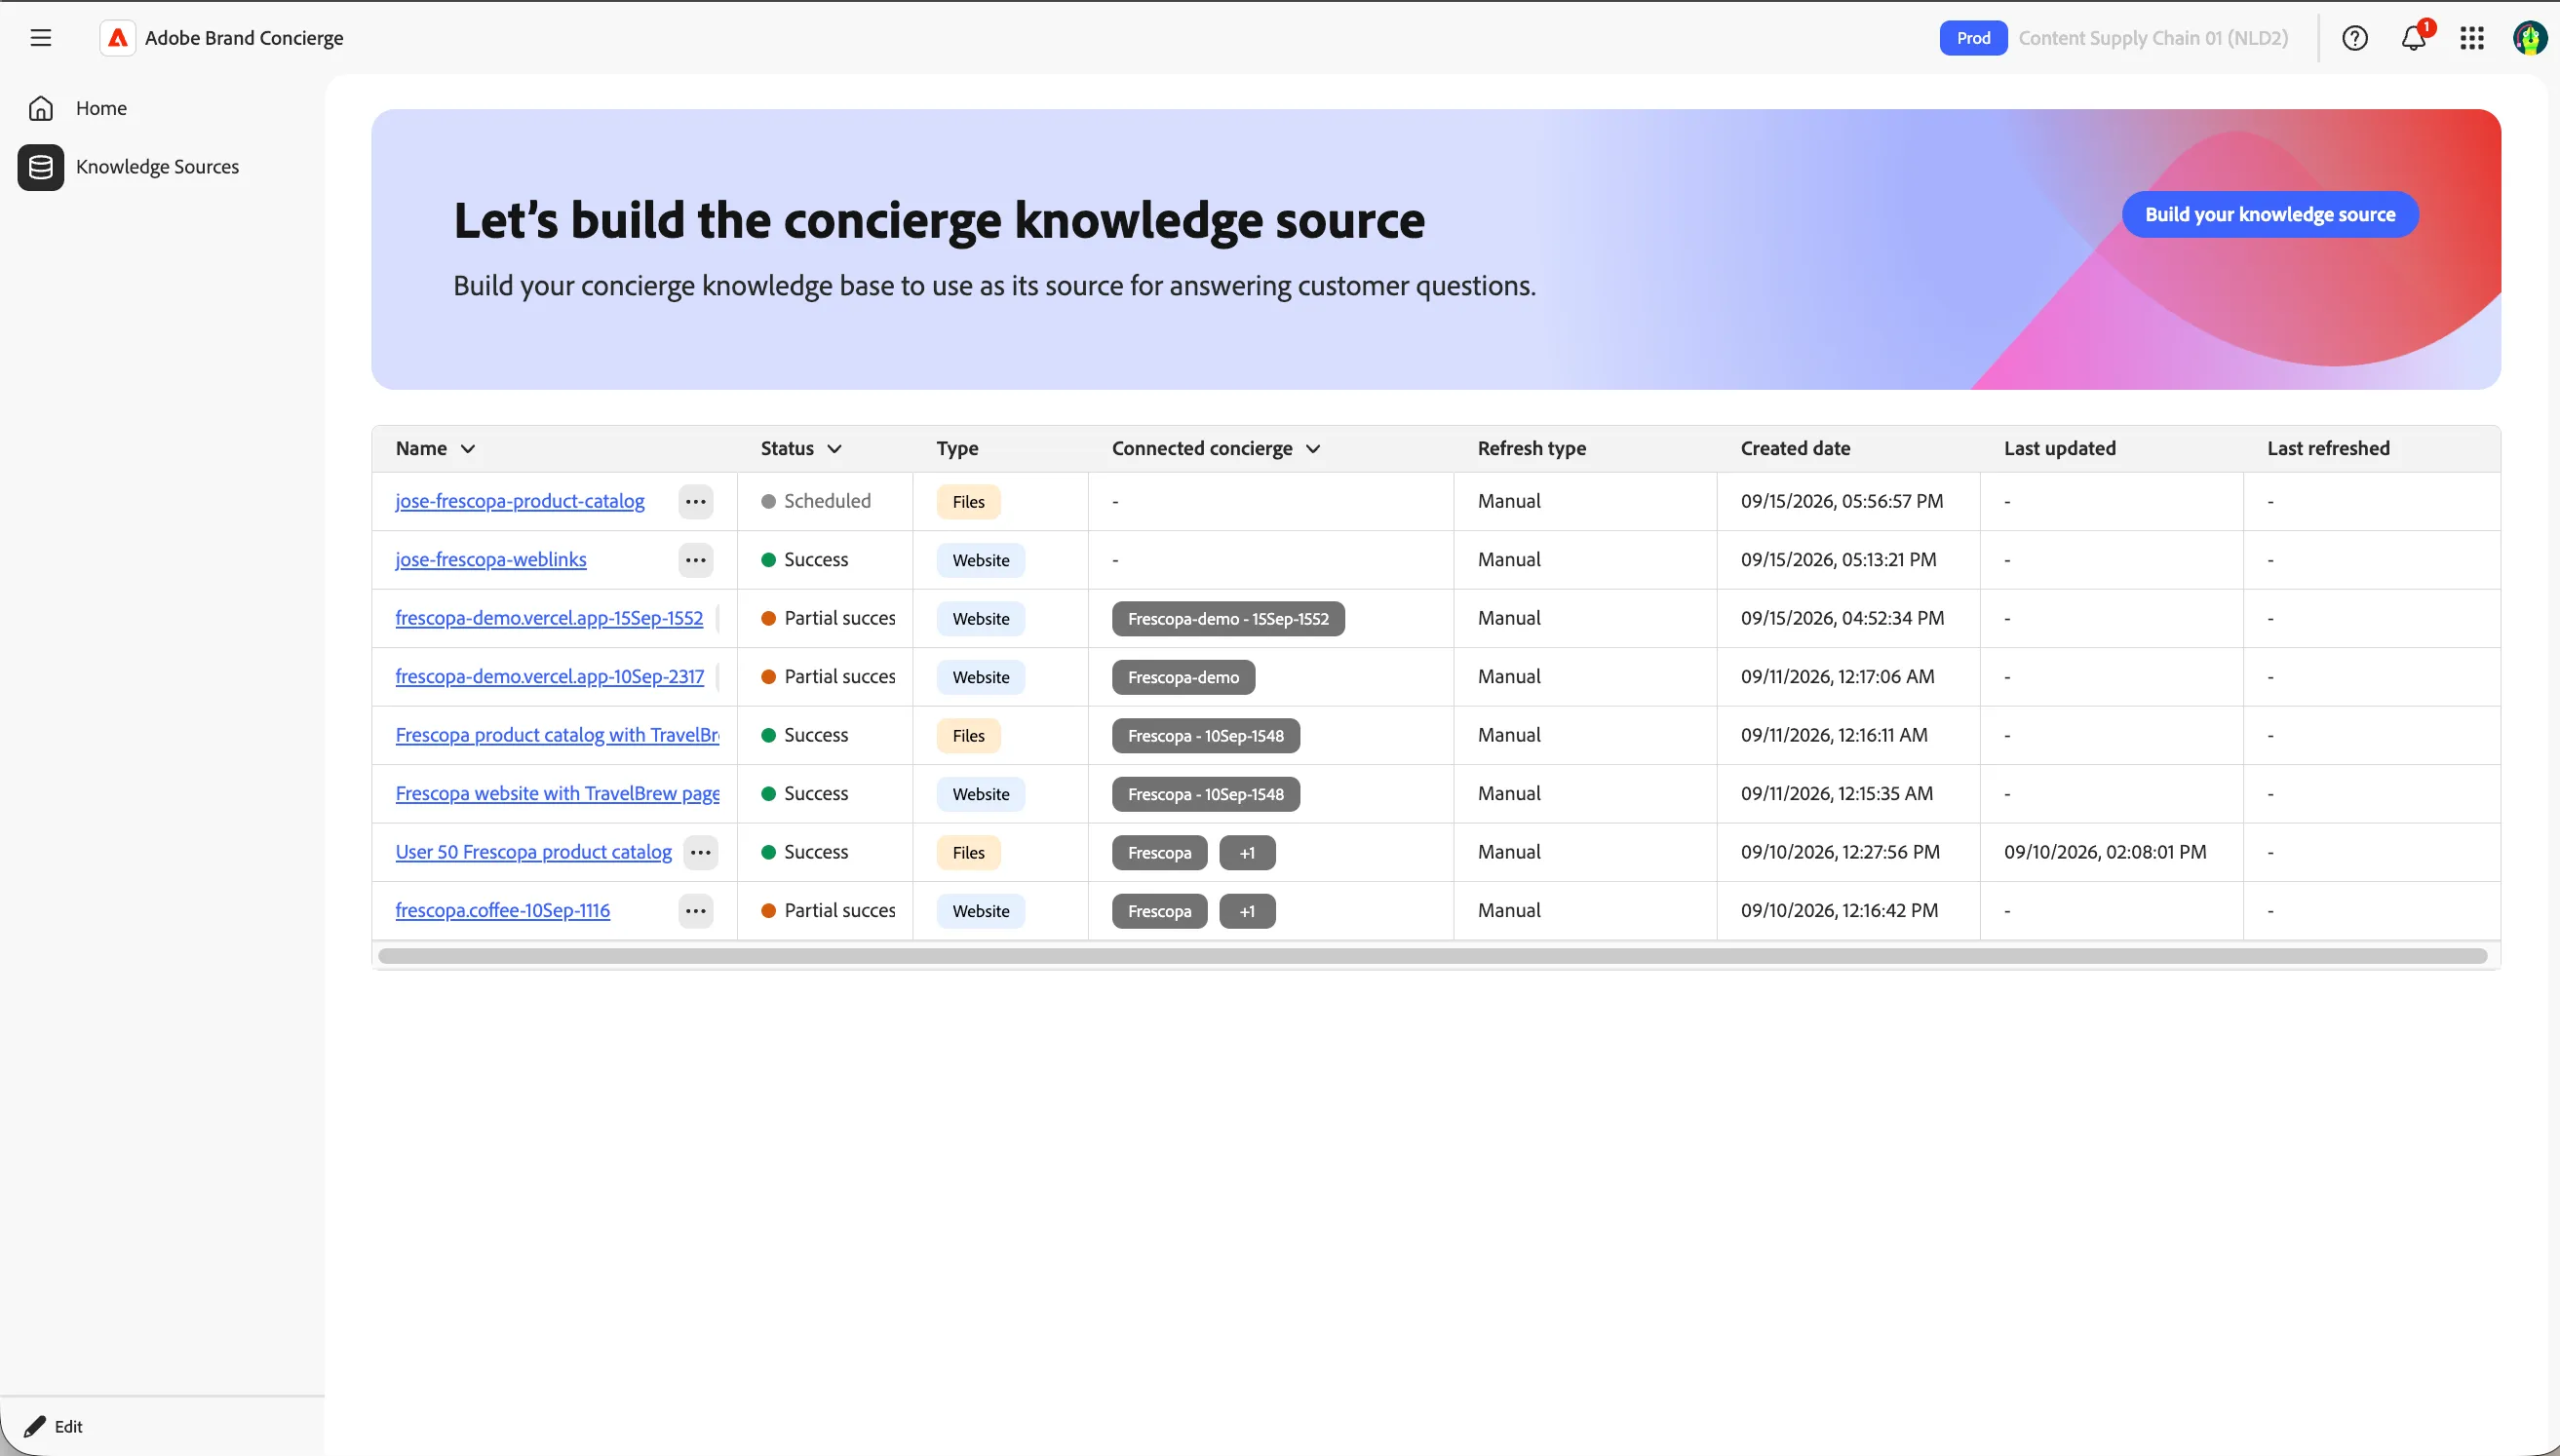Click the Refresh type column header
Viewport: 2560px width, 1456px height.
pyautogui.click(x=1531, y=449)
